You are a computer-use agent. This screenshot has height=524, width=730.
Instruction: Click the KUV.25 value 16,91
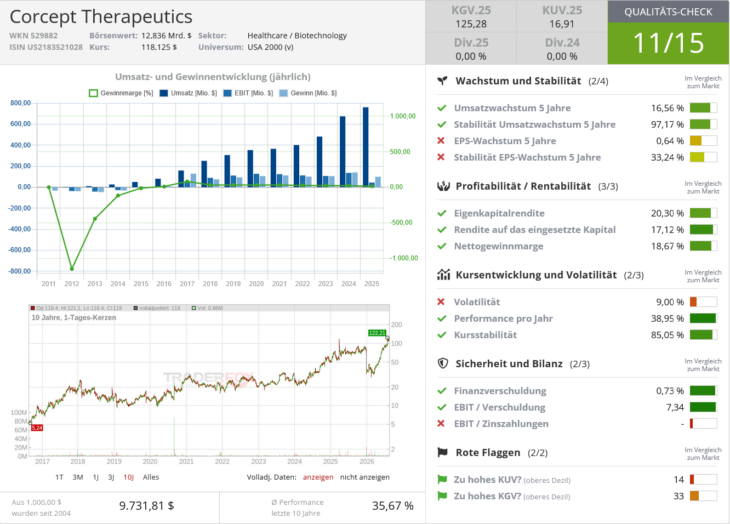point(562,24)
